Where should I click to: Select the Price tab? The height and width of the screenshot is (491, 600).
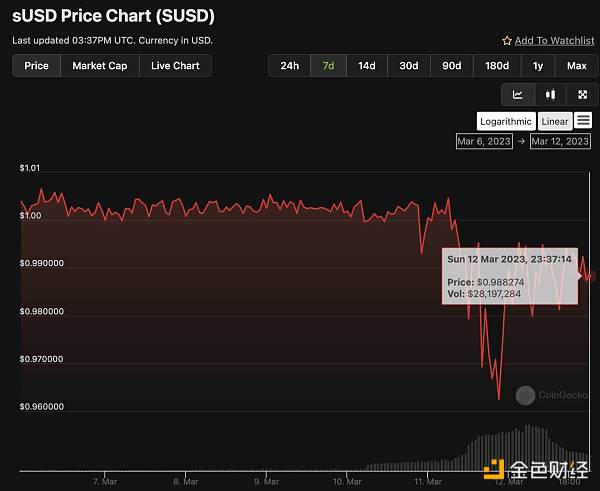(36, 66)
